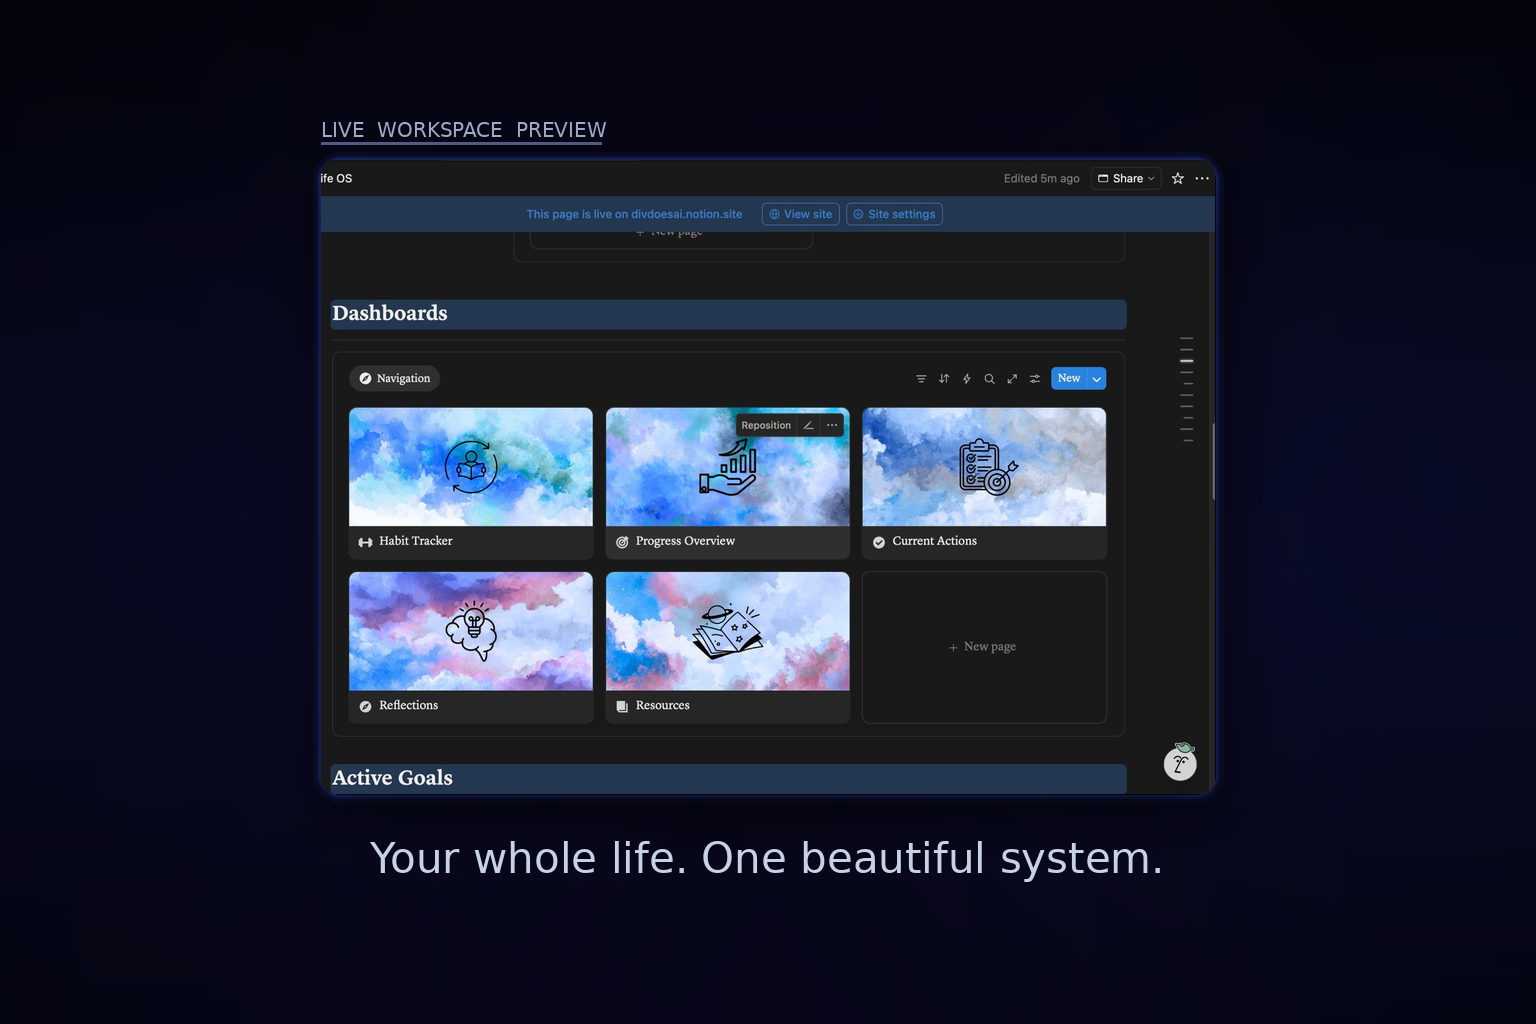The height and width of the screenshot is (1024, 1536).
Task: Click the Navigation view compass icon
Action: click(x=366, y=378)
